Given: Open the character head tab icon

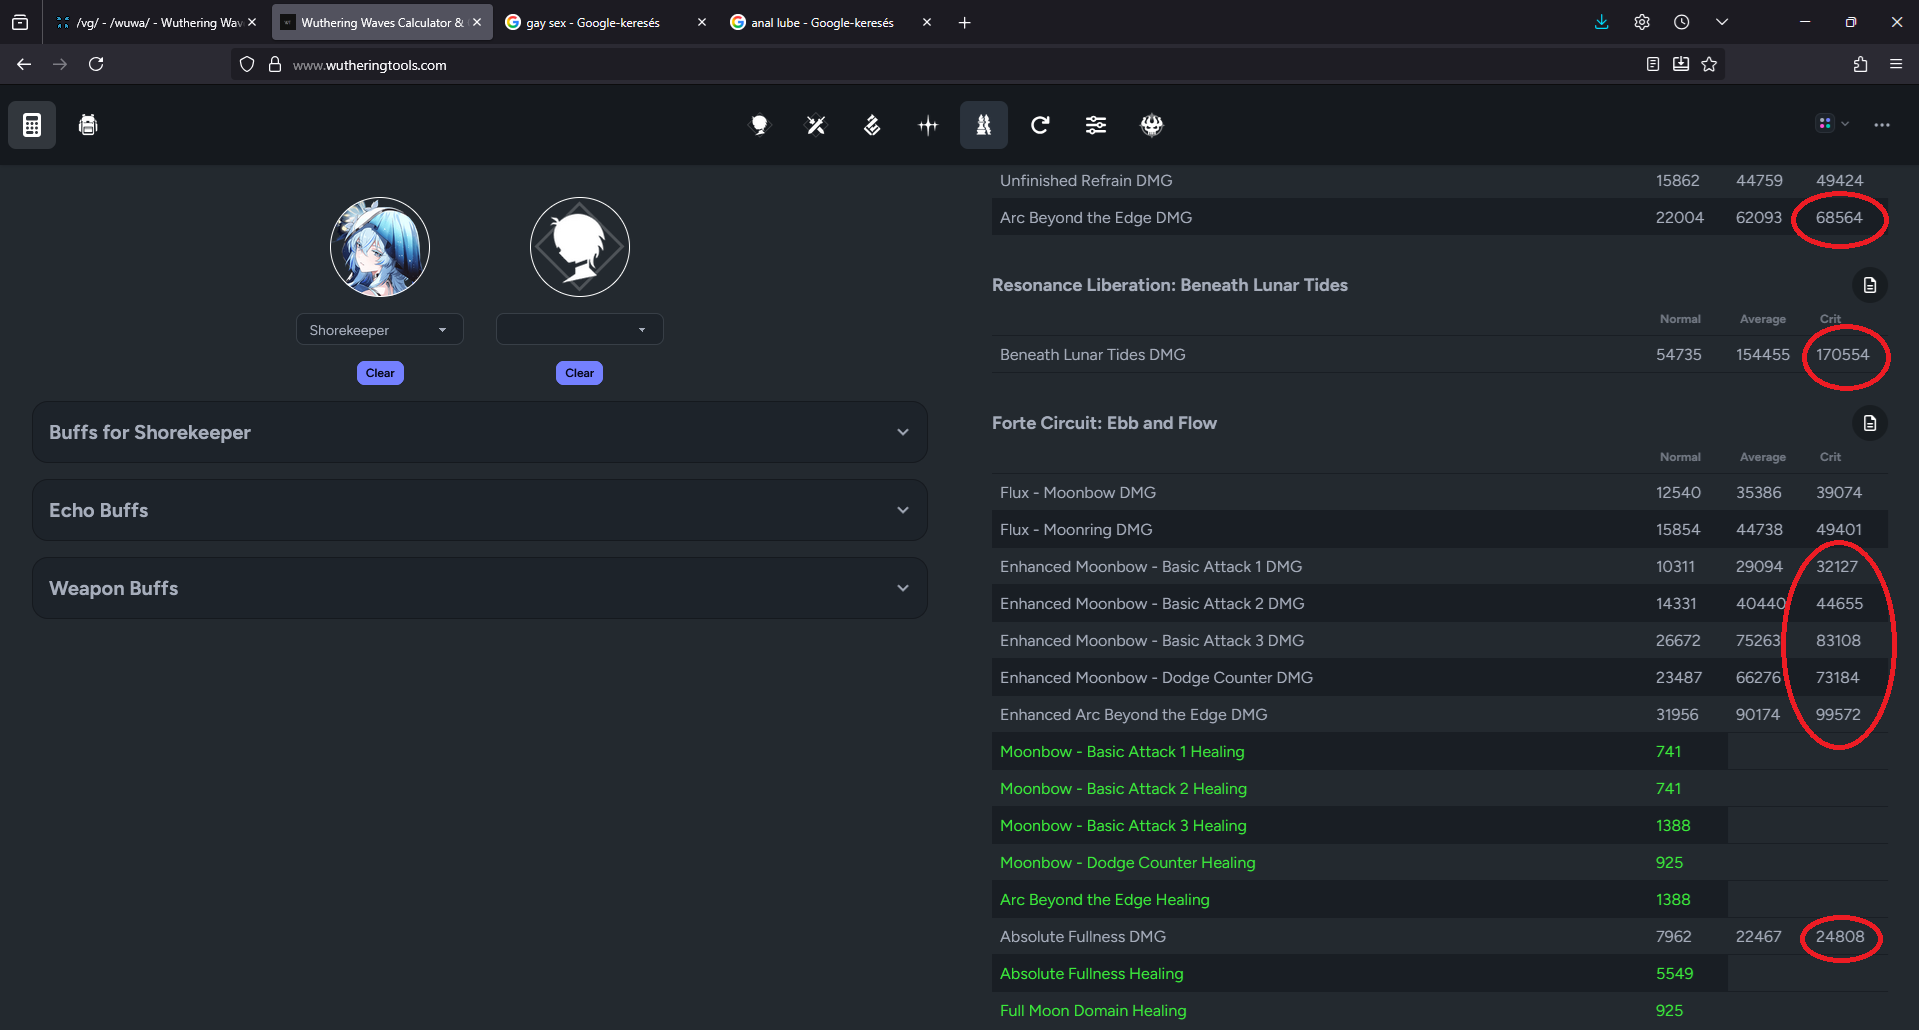Looking at the screenshot, I should click(760, 125).
